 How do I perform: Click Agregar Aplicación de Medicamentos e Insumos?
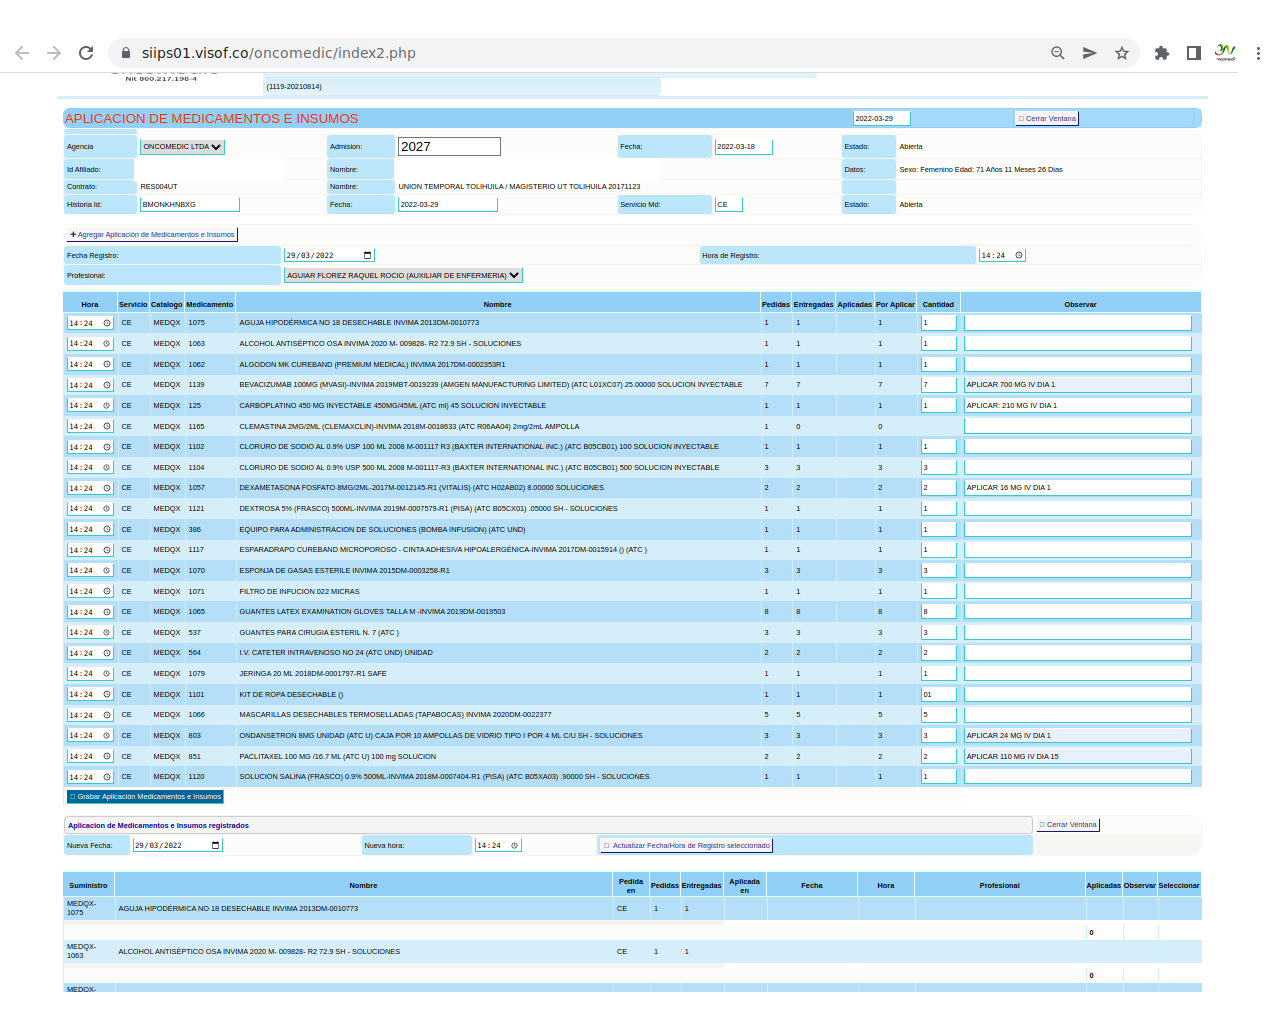(x=152, y=235)
